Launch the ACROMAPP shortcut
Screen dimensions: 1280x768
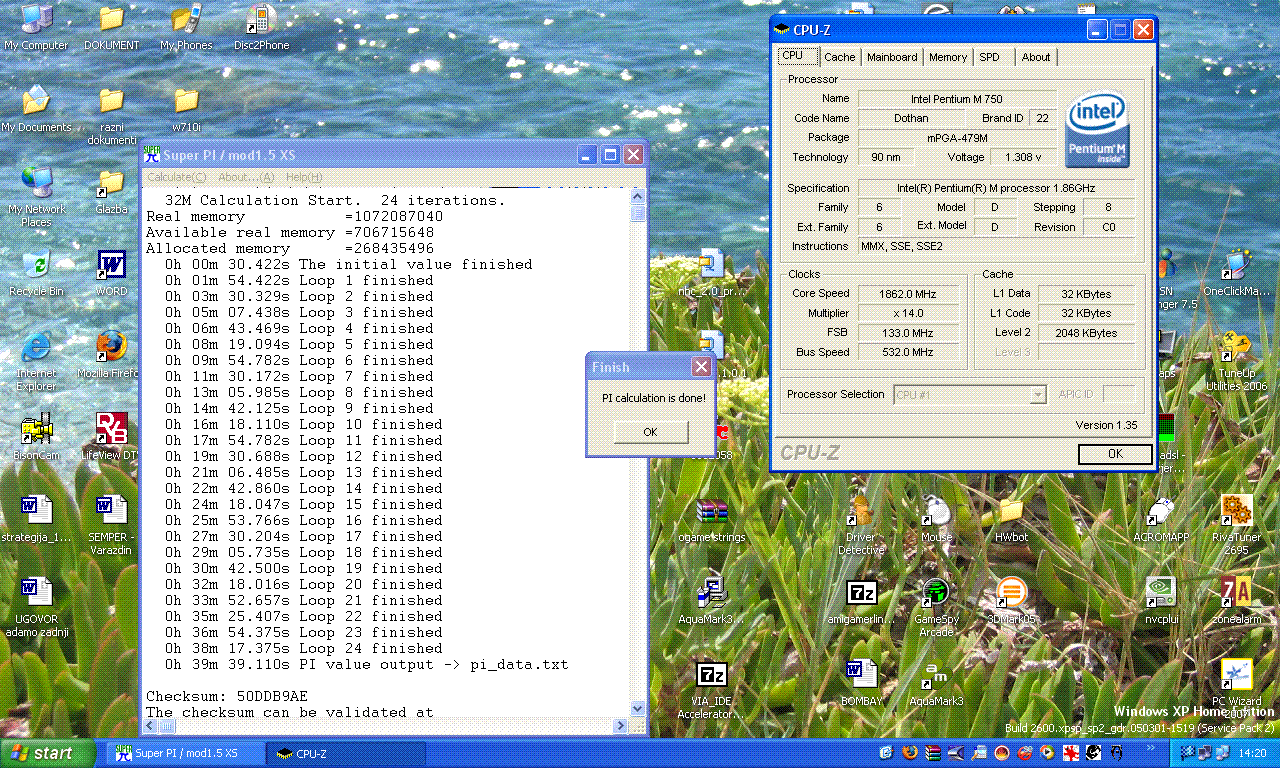click(x=1161, y=518)
